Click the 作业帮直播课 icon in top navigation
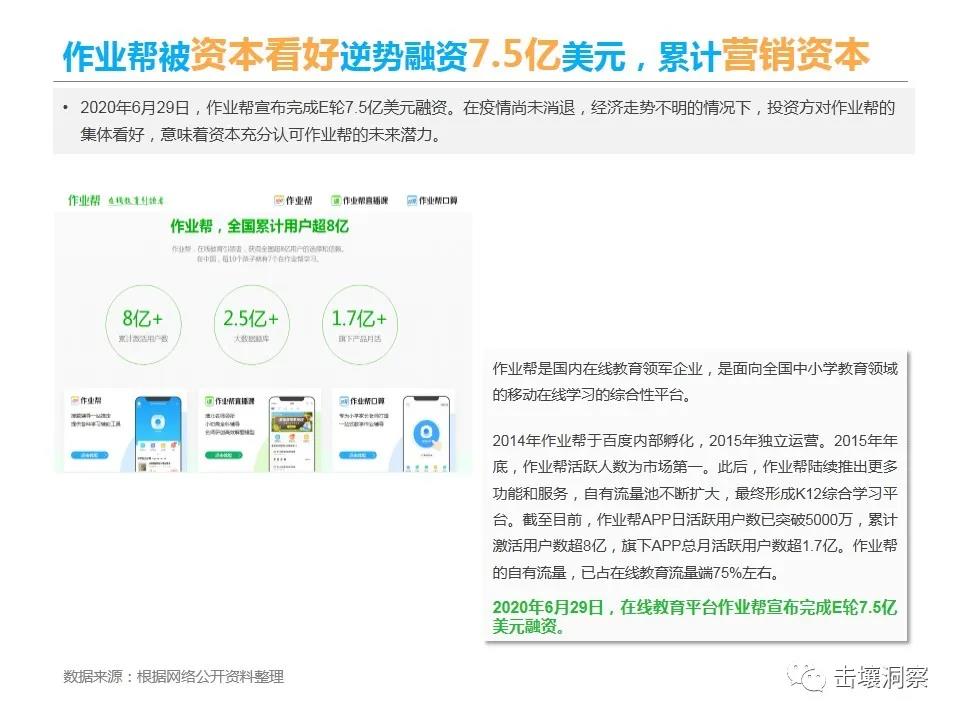Image resolution: width=960 pixels, height=720 pixels. pyautogui.click(x=337, y=200)
